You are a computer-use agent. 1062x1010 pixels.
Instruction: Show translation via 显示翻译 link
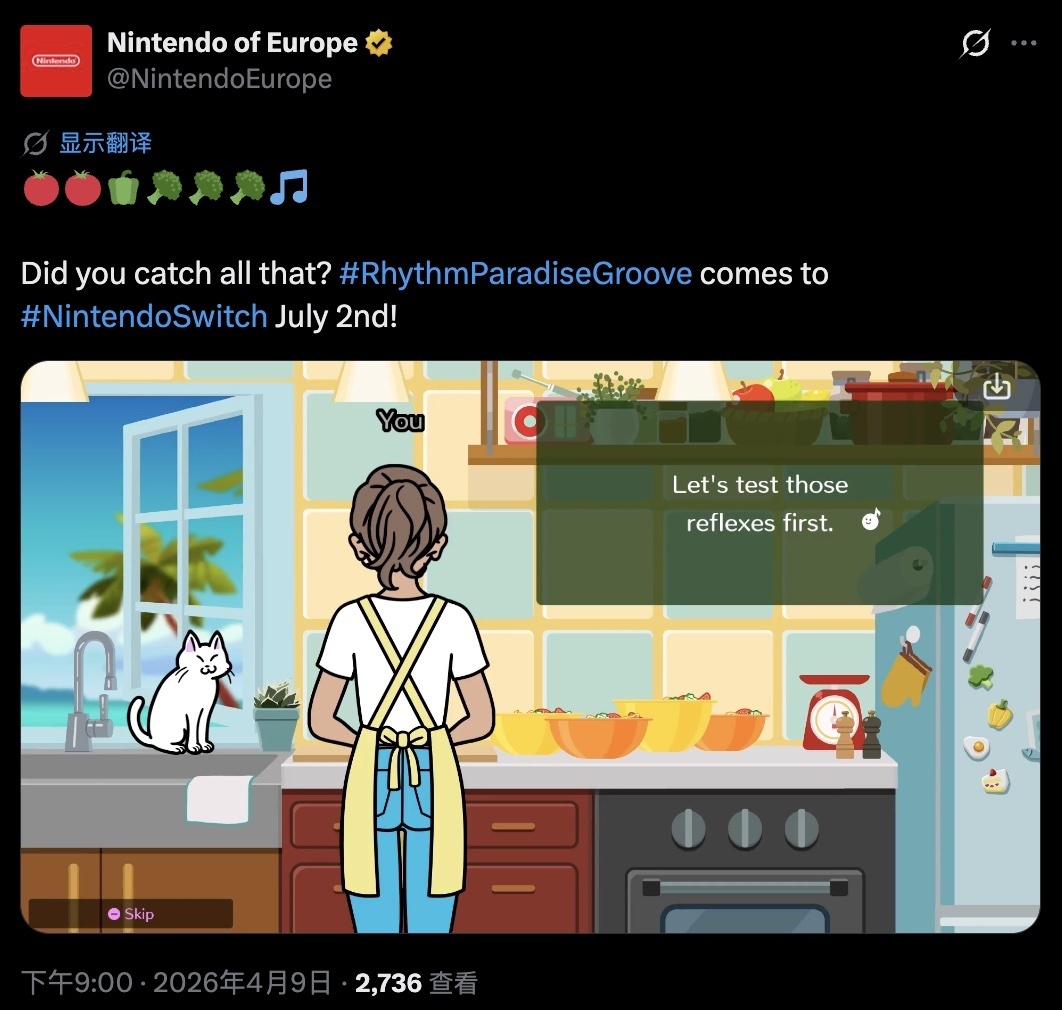pos(106,142)
